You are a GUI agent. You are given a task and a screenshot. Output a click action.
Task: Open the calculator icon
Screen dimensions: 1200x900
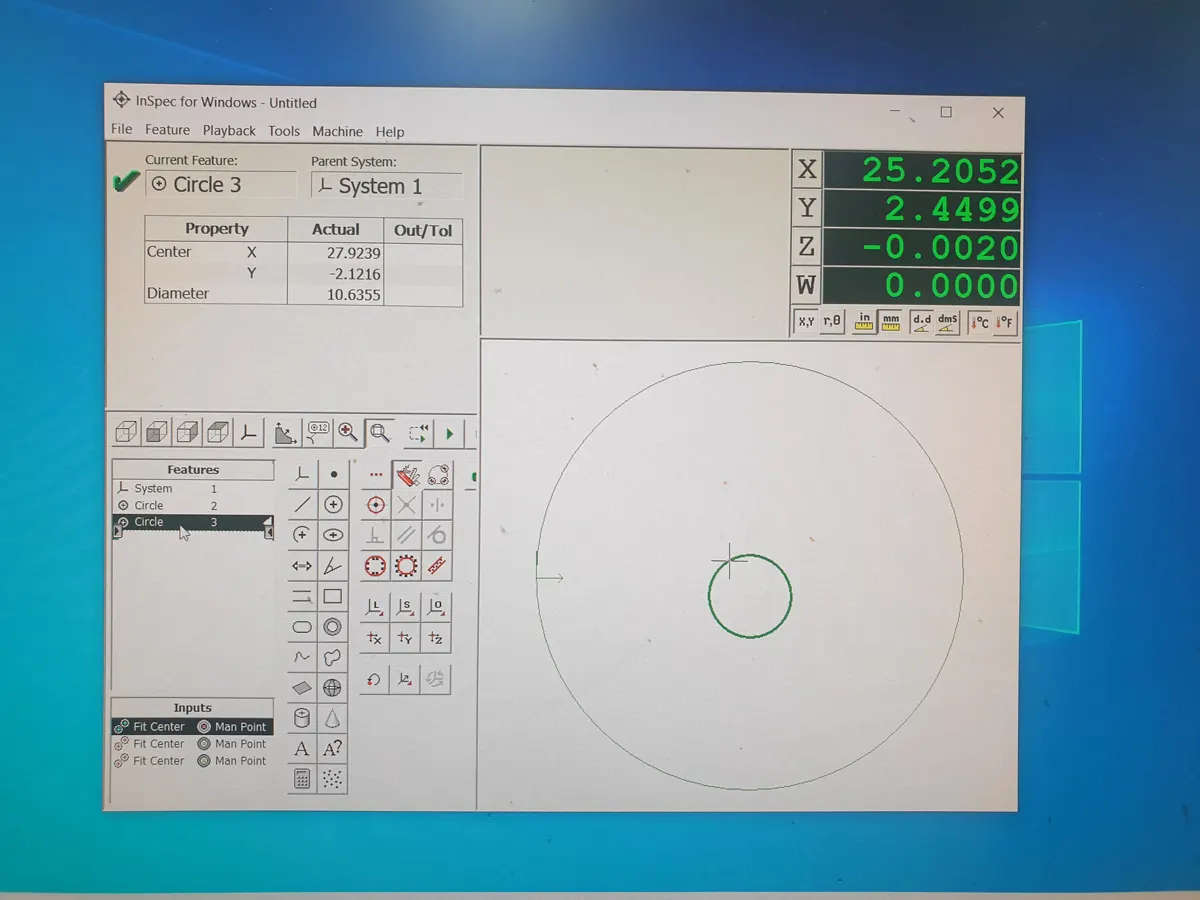[302, 778]
